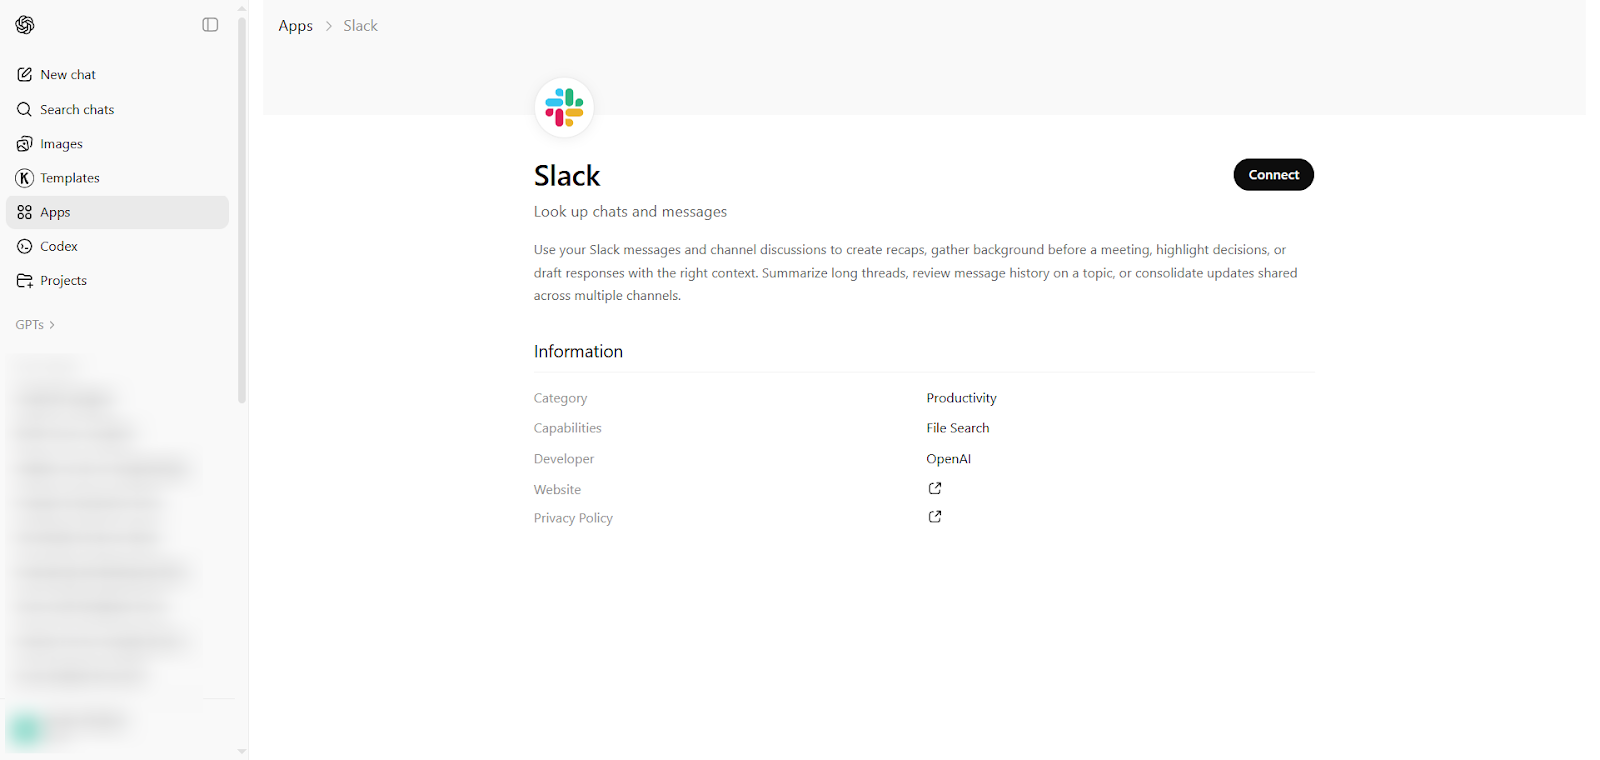Open the Apps grid icon
This screenshot has height=760, width=1600.
(x=25, y=211)
